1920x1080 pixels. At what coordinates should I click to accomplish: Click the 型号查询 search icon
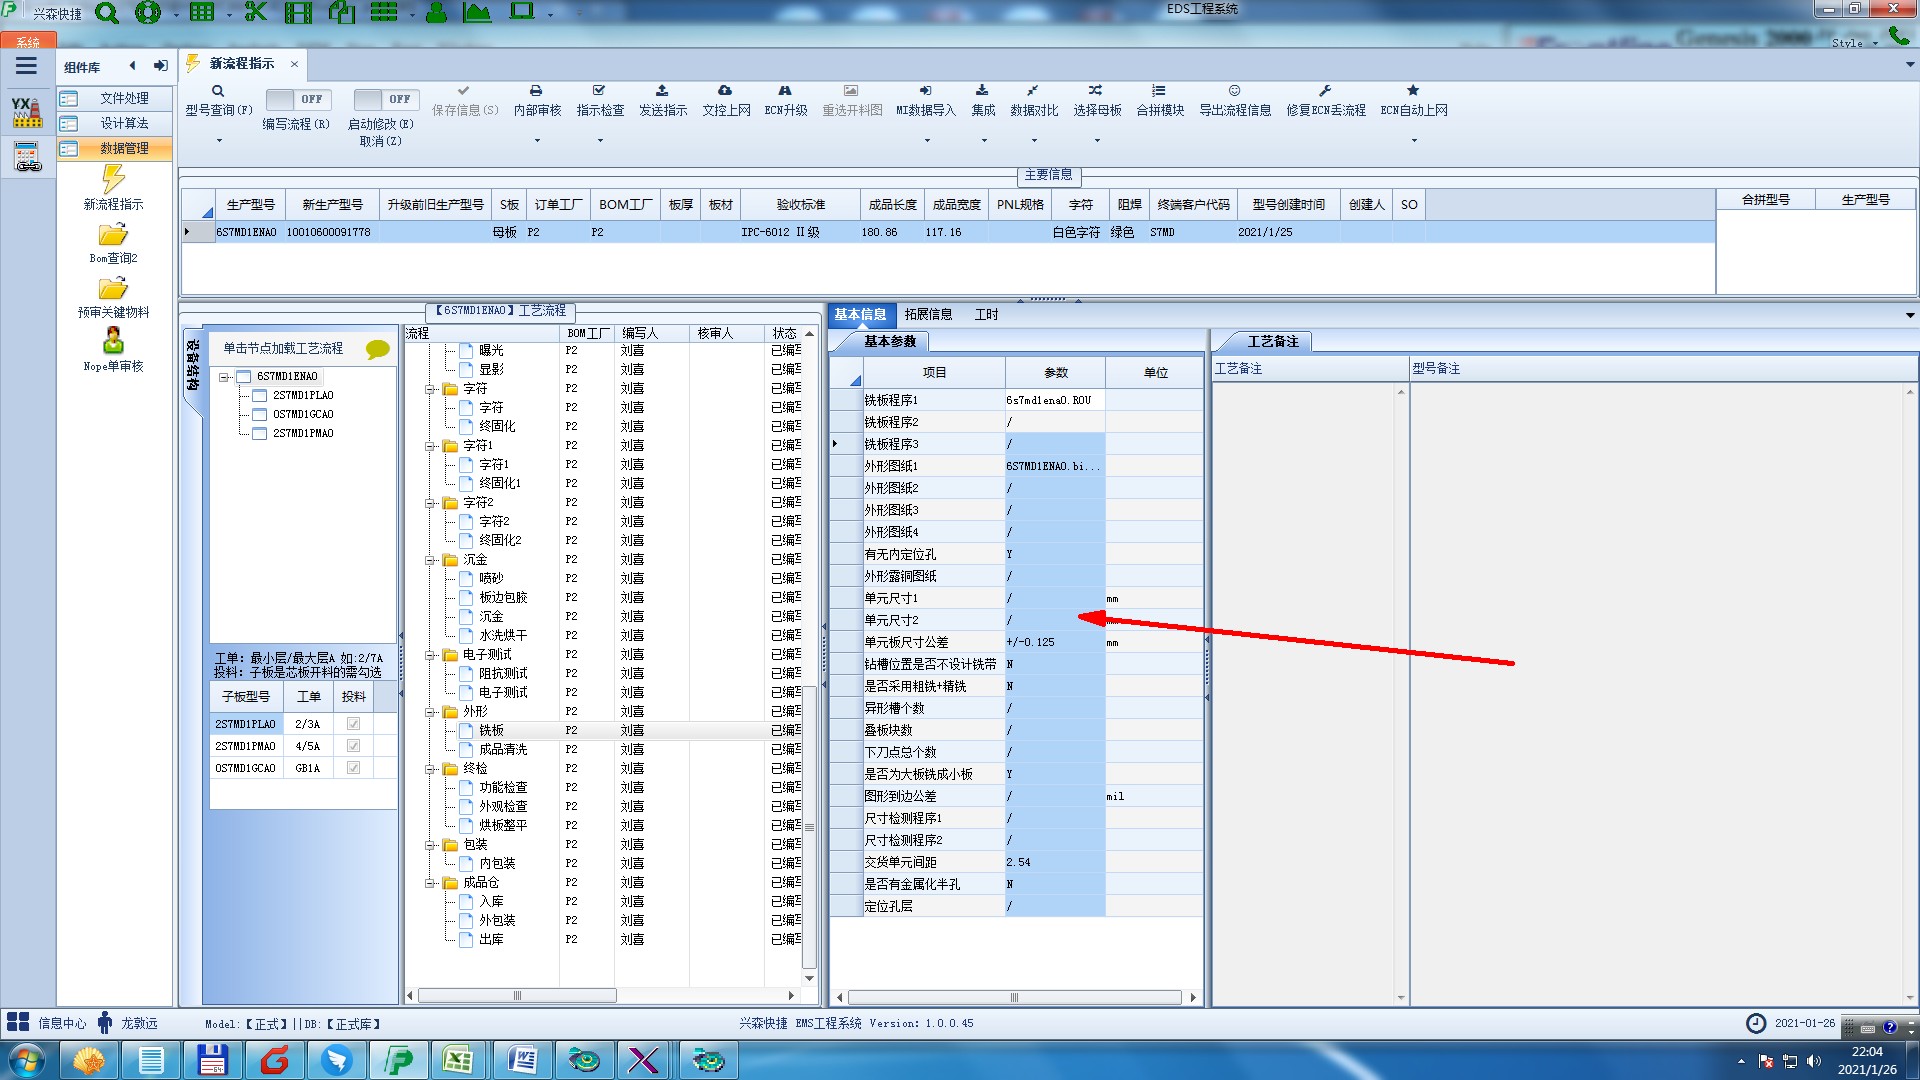217,91
